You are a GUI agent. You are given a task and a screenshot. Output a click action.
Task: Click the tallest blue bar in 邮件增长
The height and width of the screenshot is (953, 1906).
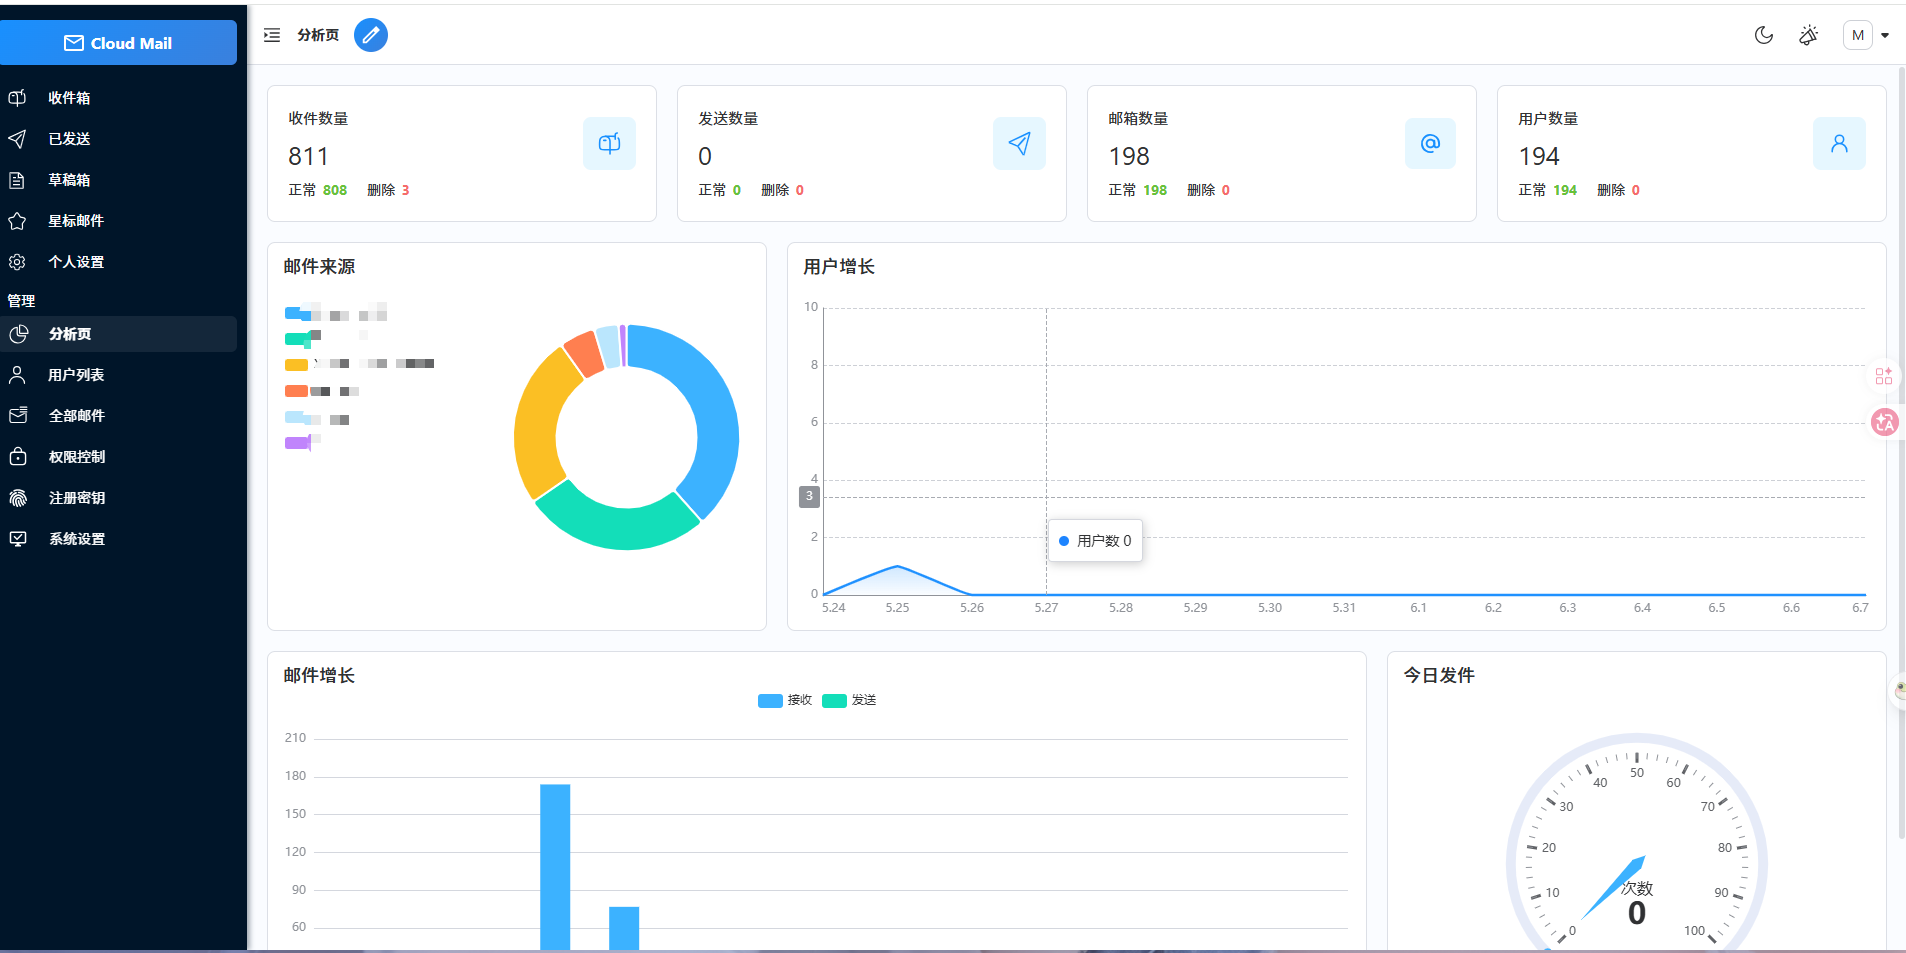(x=555, y=866)
